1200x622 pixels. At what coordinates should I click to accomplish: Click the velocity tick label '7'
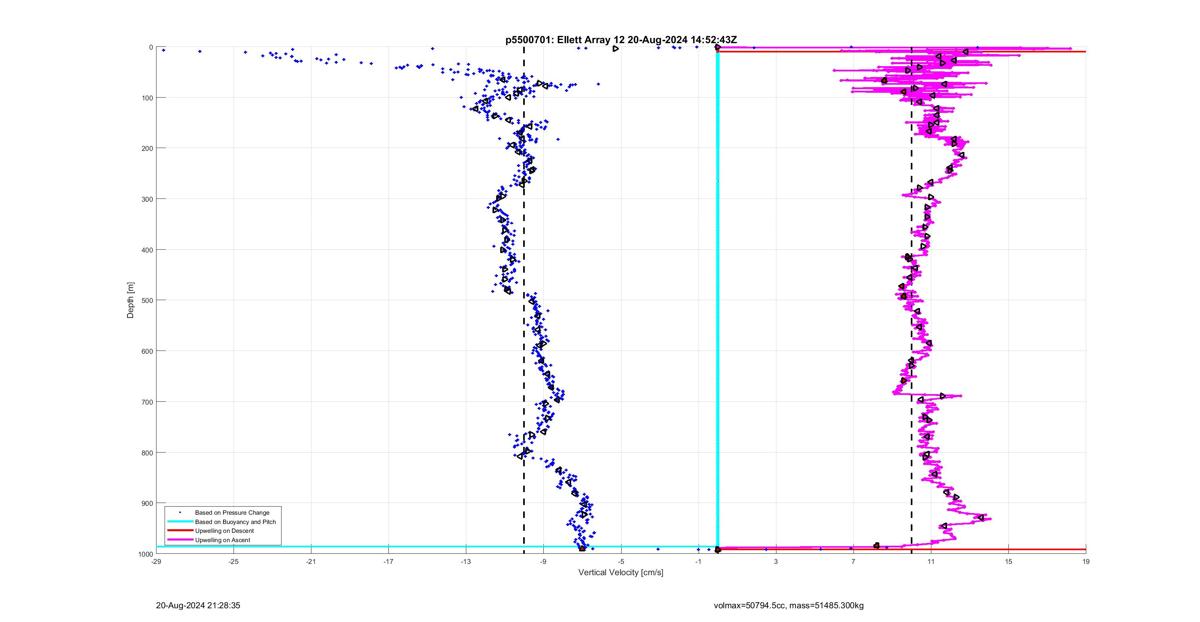tap(853, 562)
